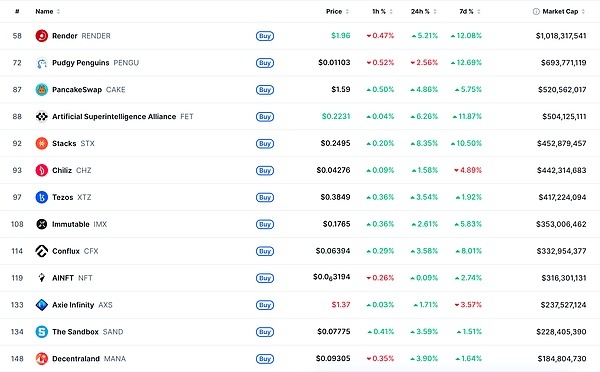Click Buy in the Immutable row
Viewport: 600px width, 372px height.
tap(265, 224)
